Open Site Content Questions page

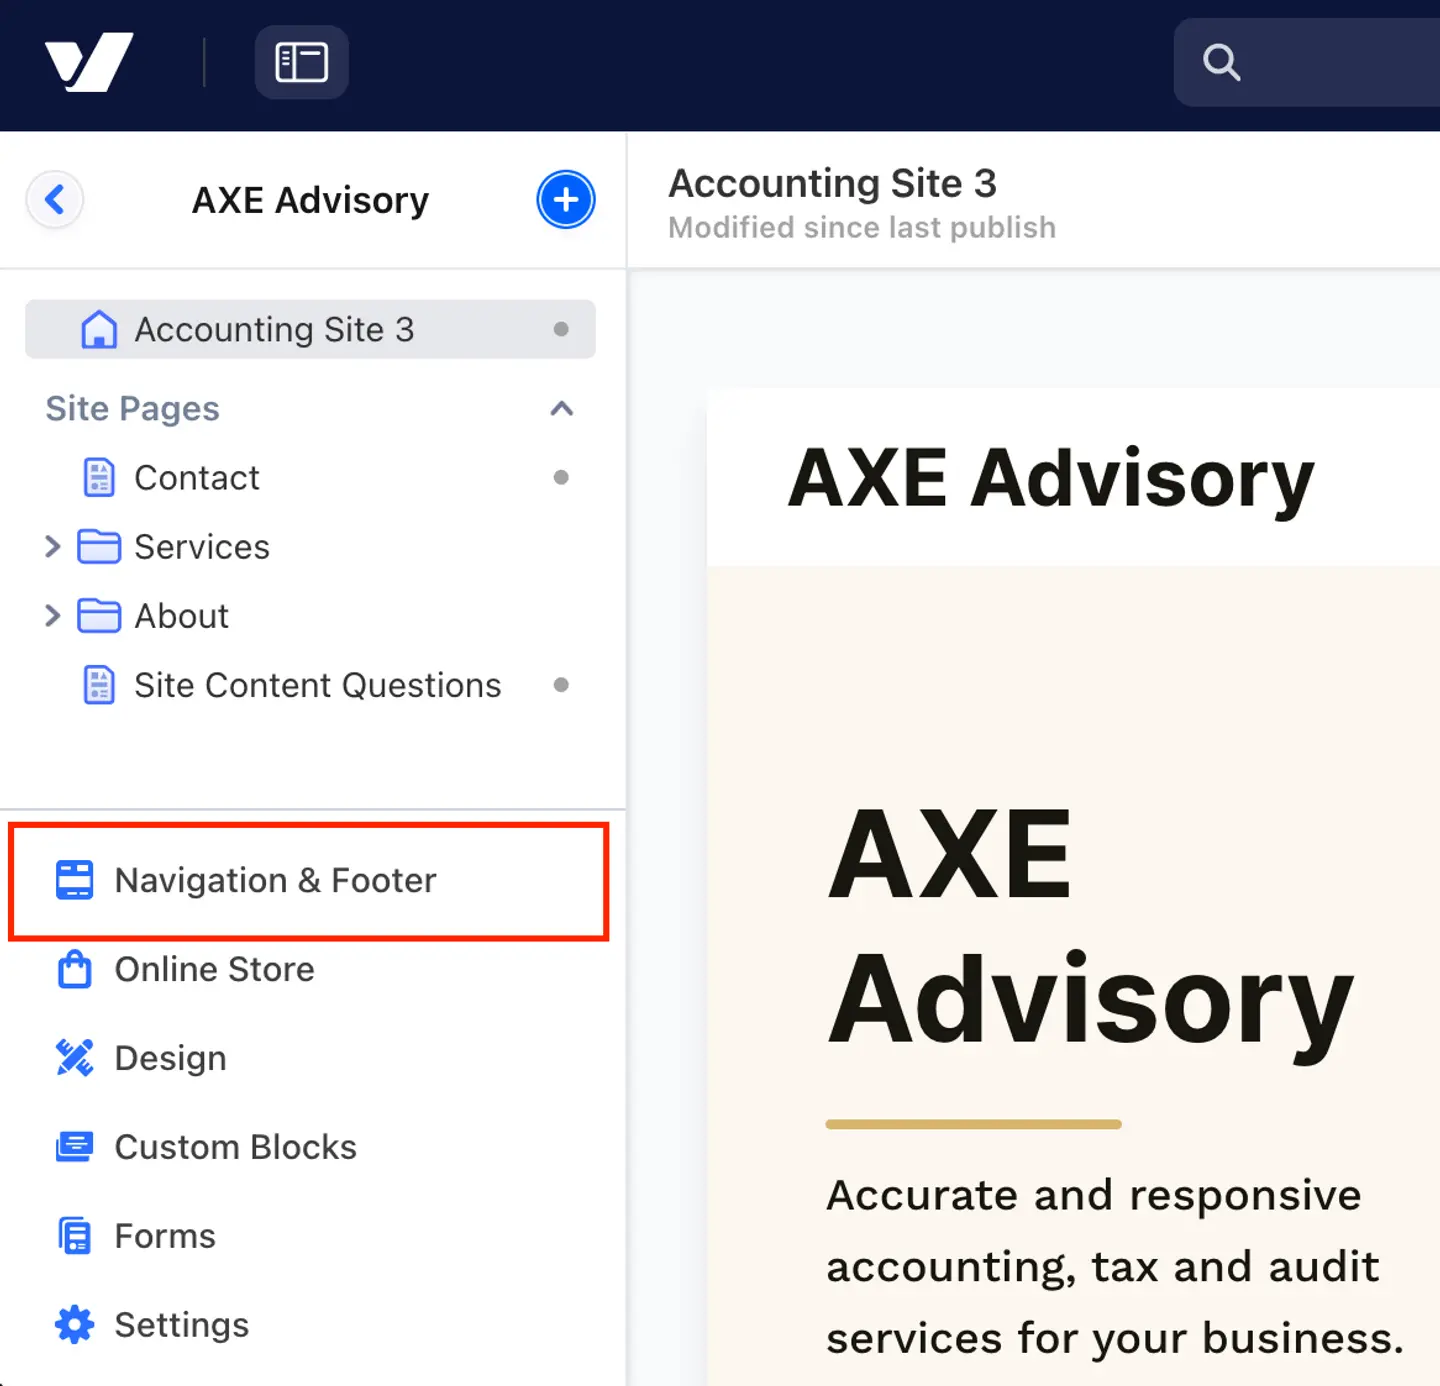(317, 685)
